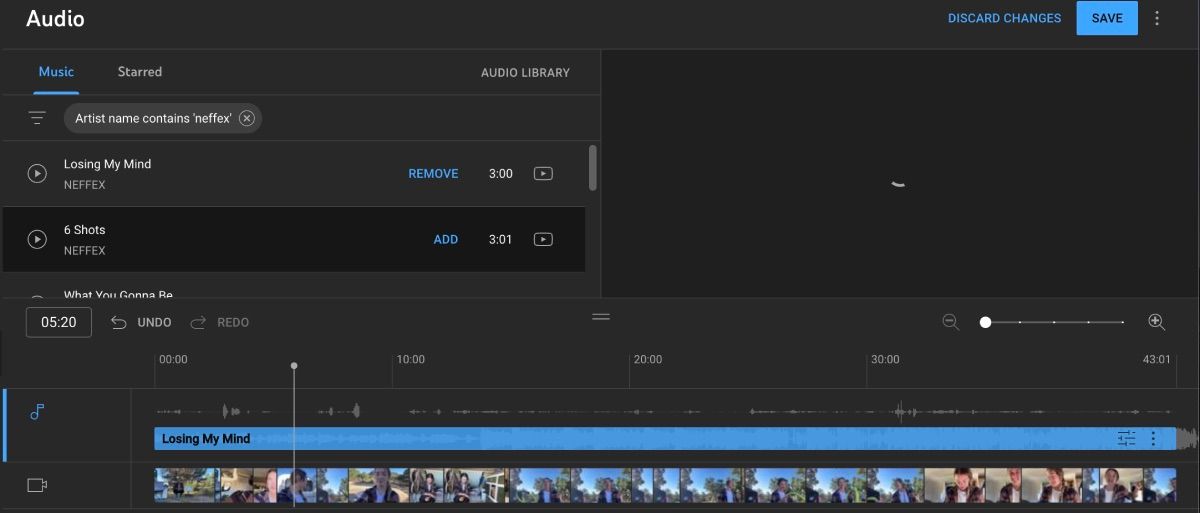The height and width of the screenshot is (513, 1200).
Task: Open Losing My Mind clip options menu
Action: click(1153, 438)
